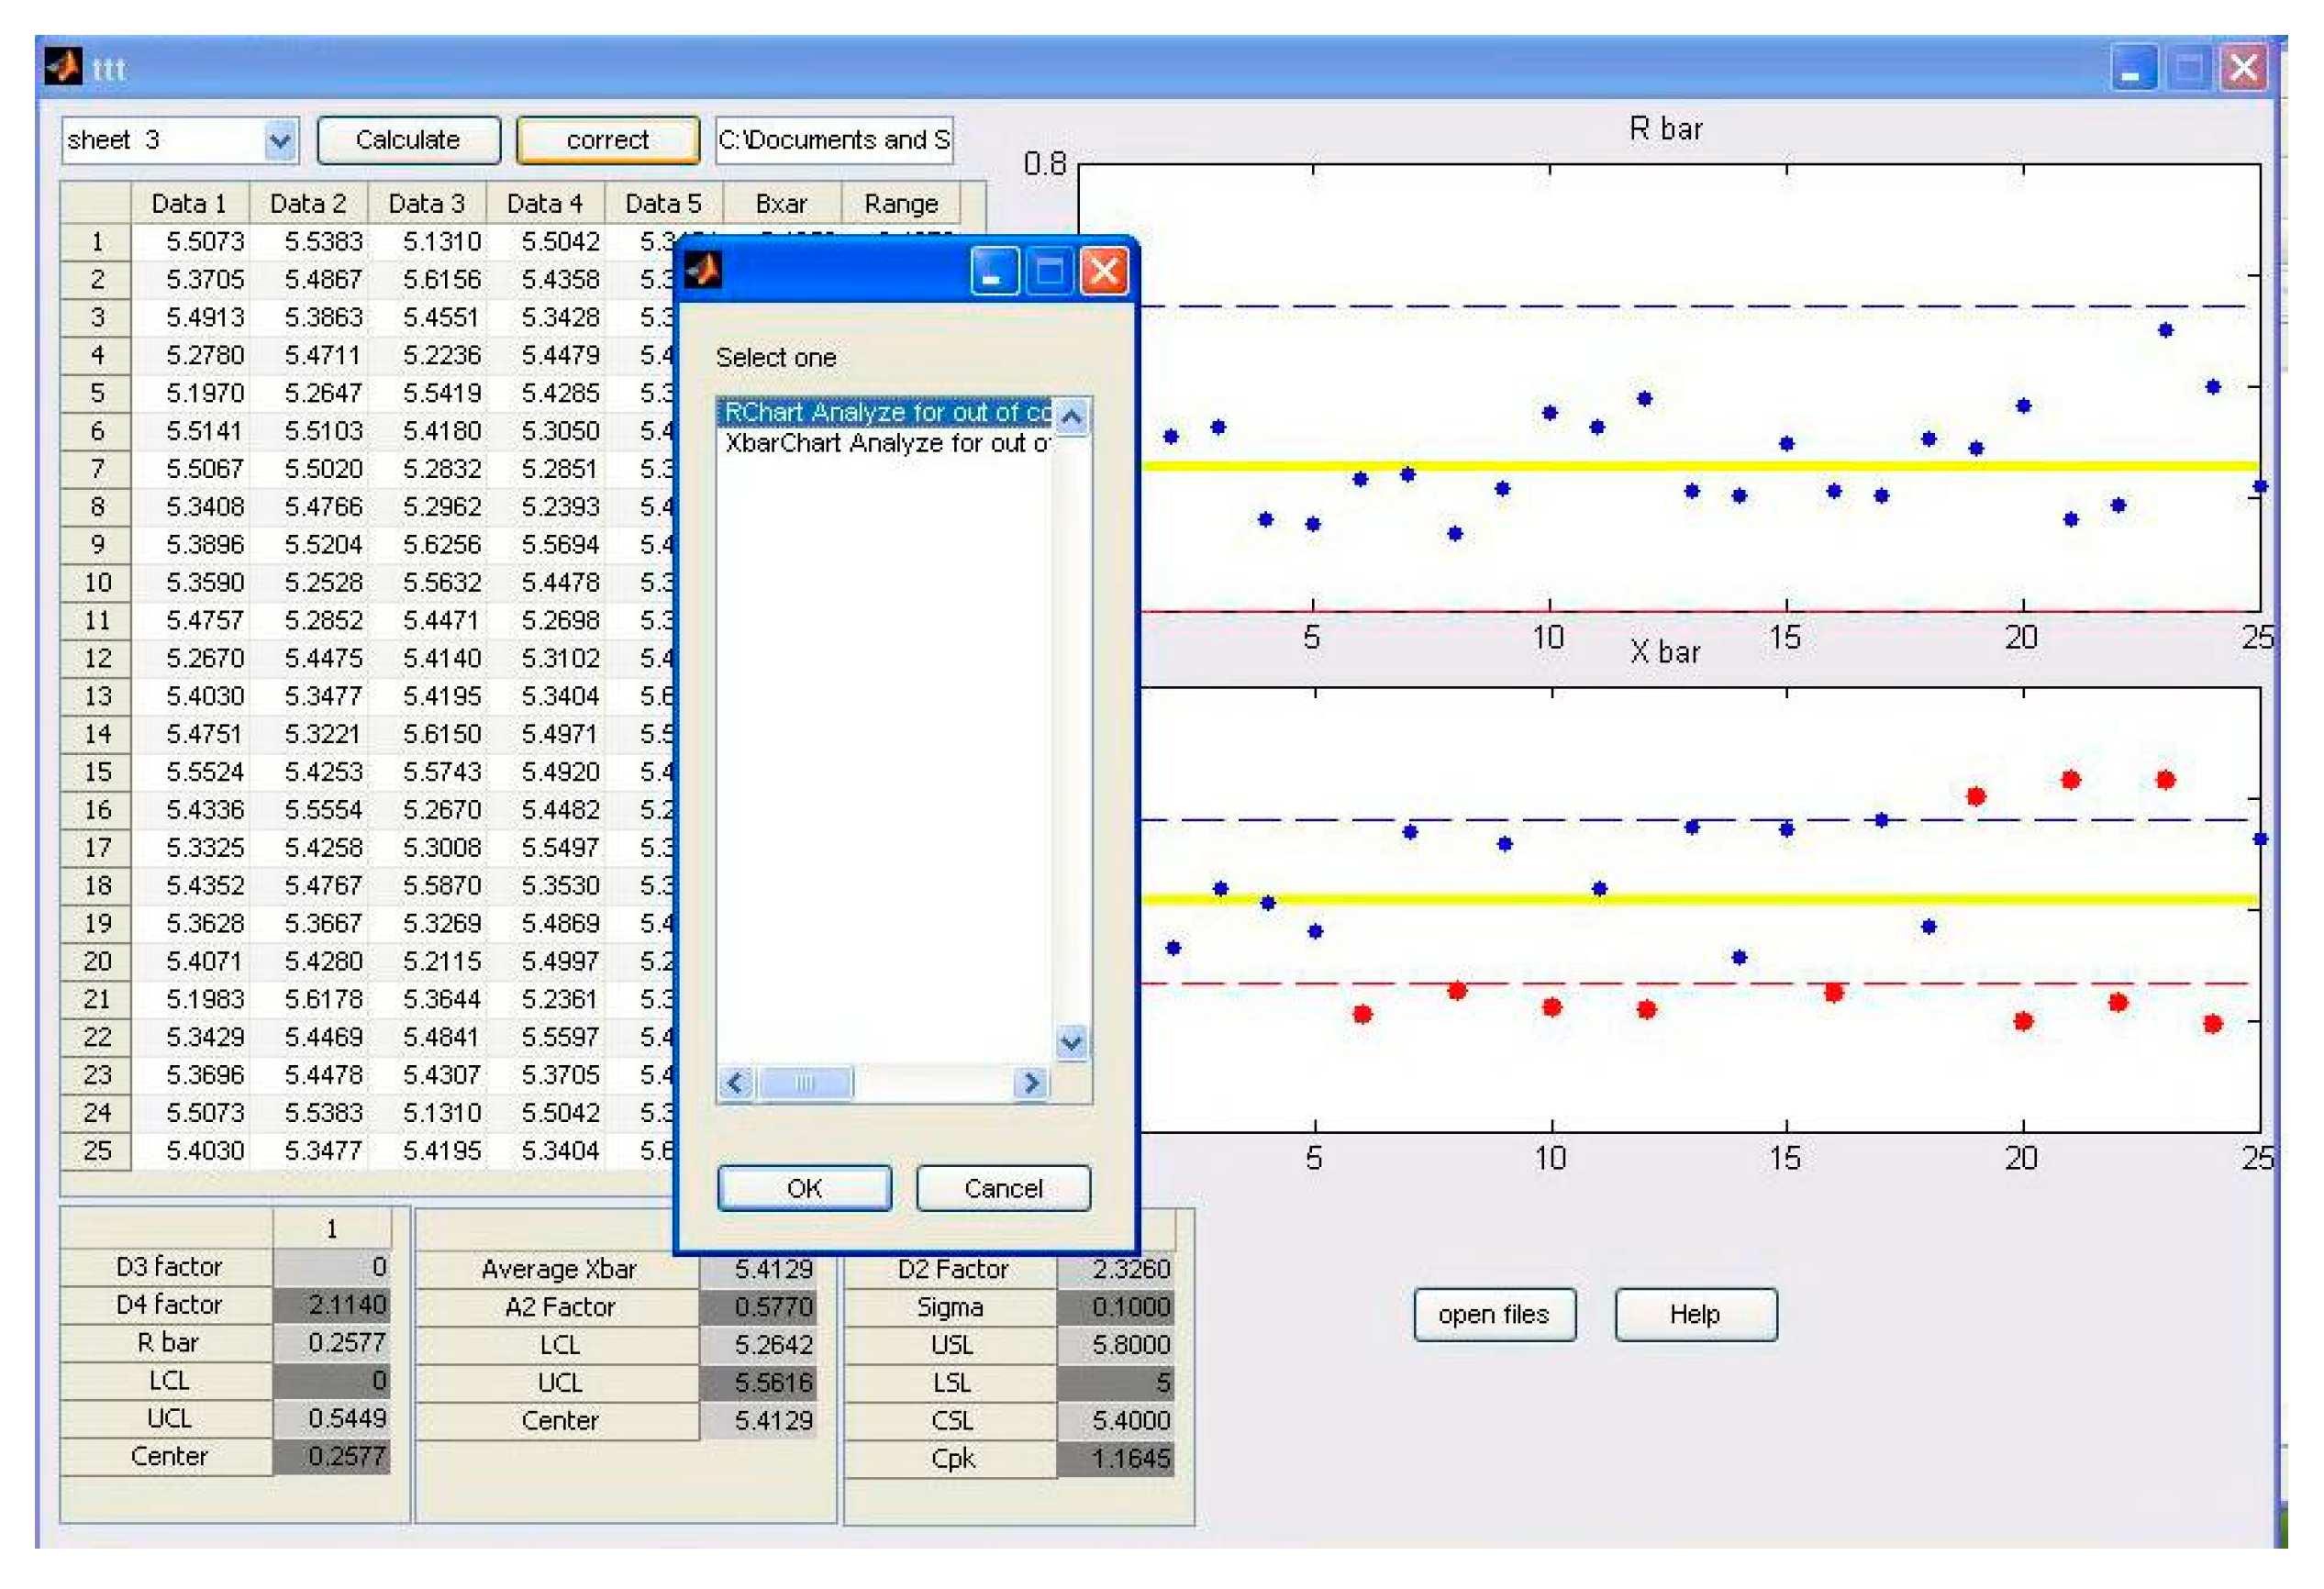
Task: Select XbarChart Analyze for out of control
Action: point(885,442)
